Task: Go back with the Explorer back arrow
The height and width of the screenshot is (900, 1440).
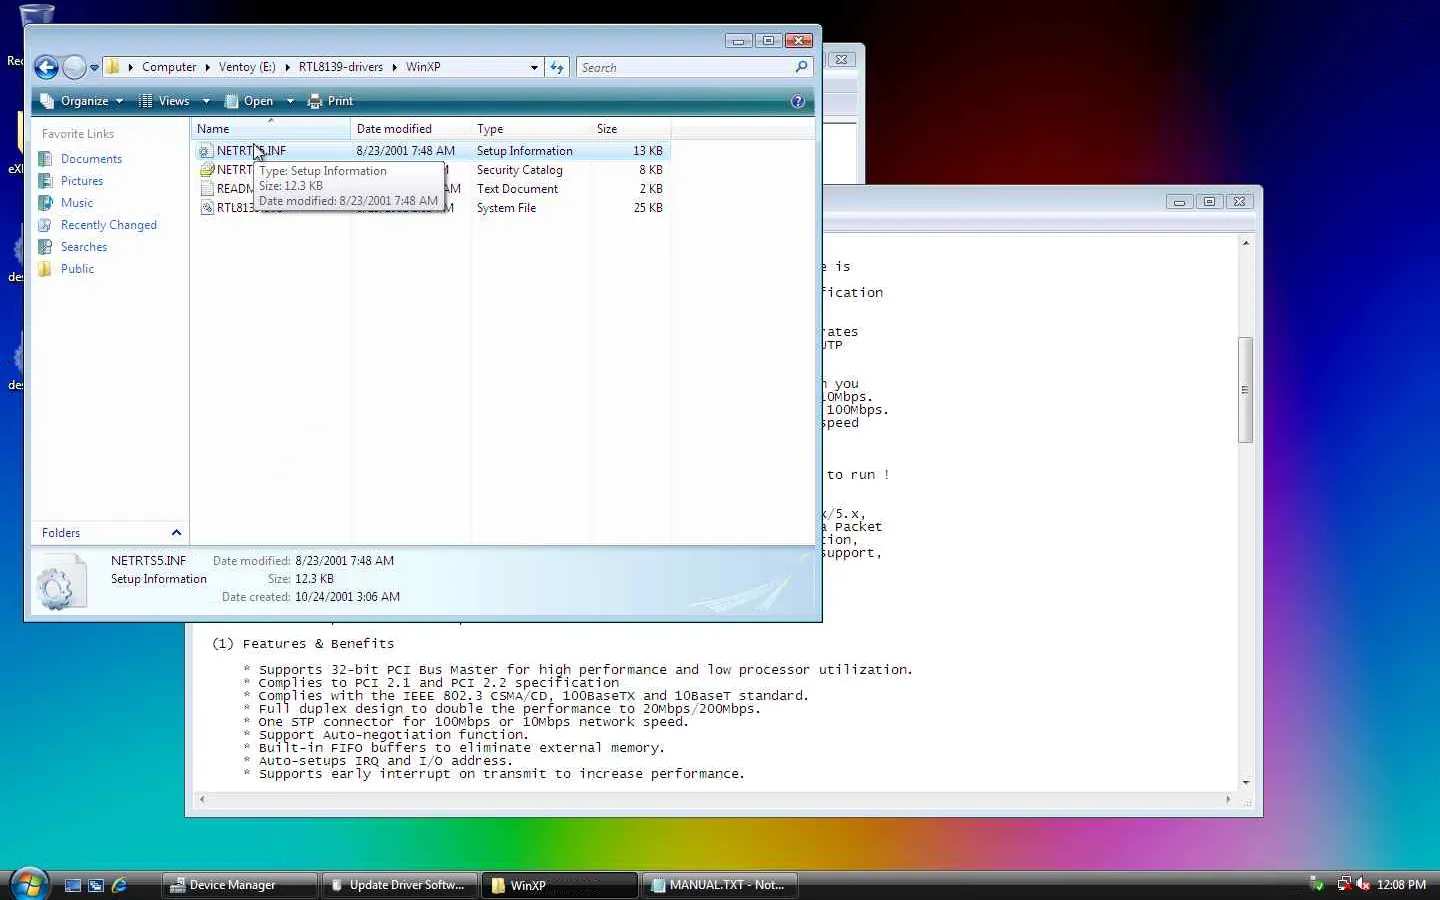Action: pos(46,67)
